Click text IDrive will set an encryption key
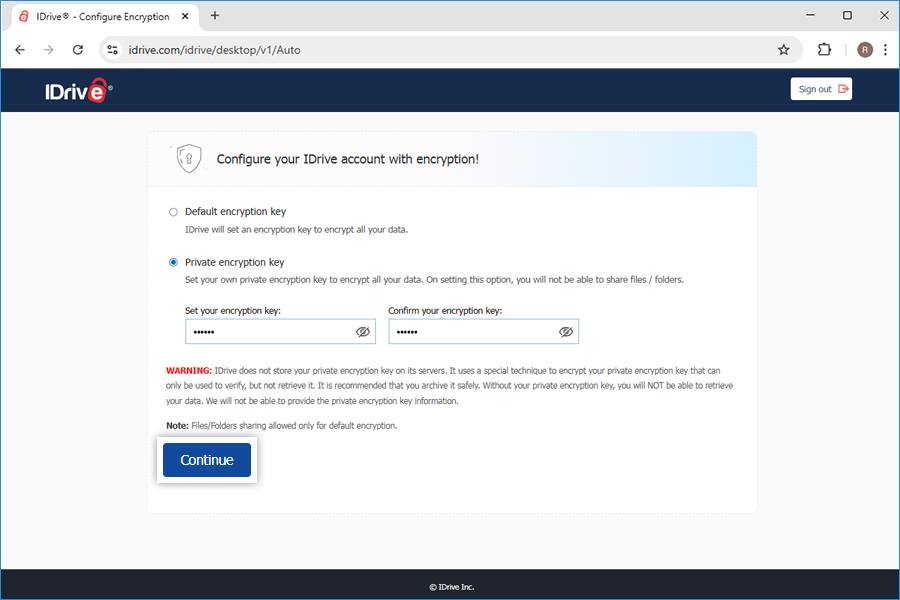 [296, 230]
